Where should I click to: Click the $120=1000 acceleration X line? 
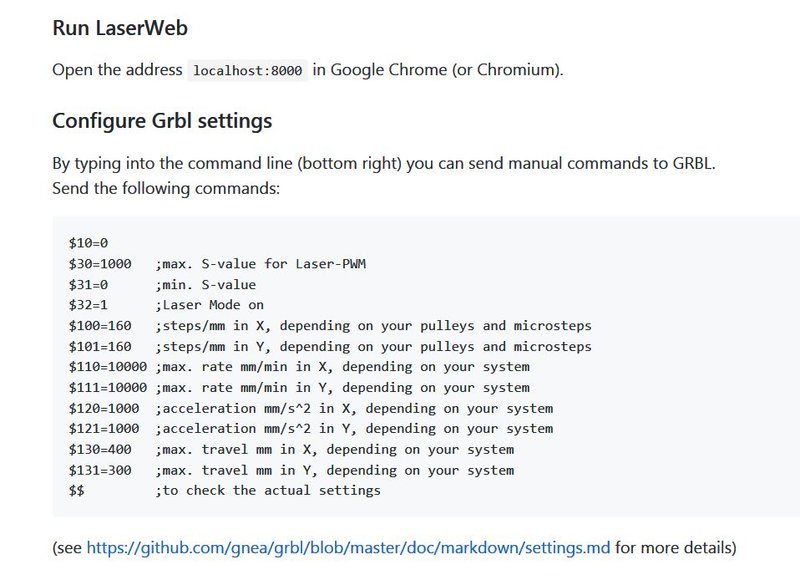click(311, 408)
